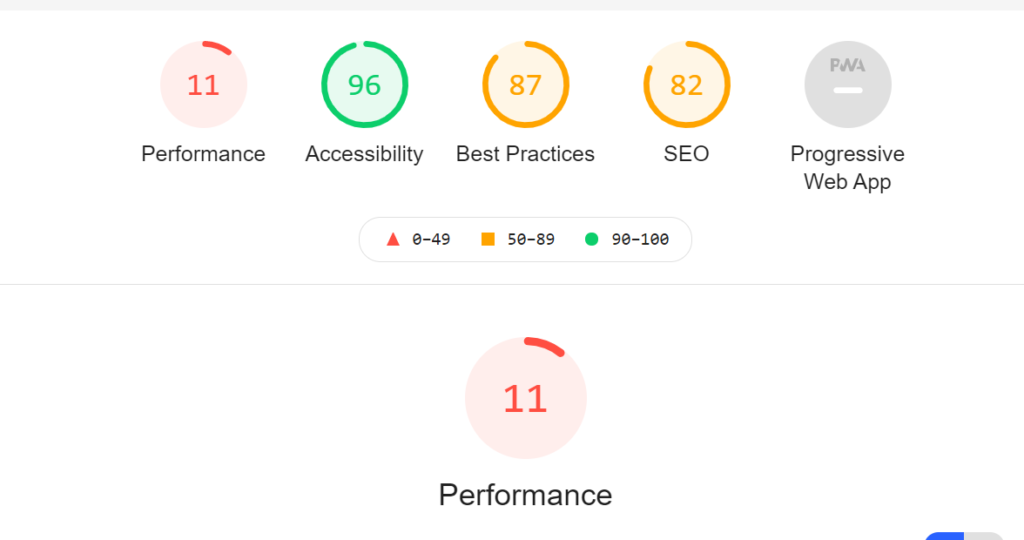Open the top Performance score gauge showing 11

click(203, 84)
